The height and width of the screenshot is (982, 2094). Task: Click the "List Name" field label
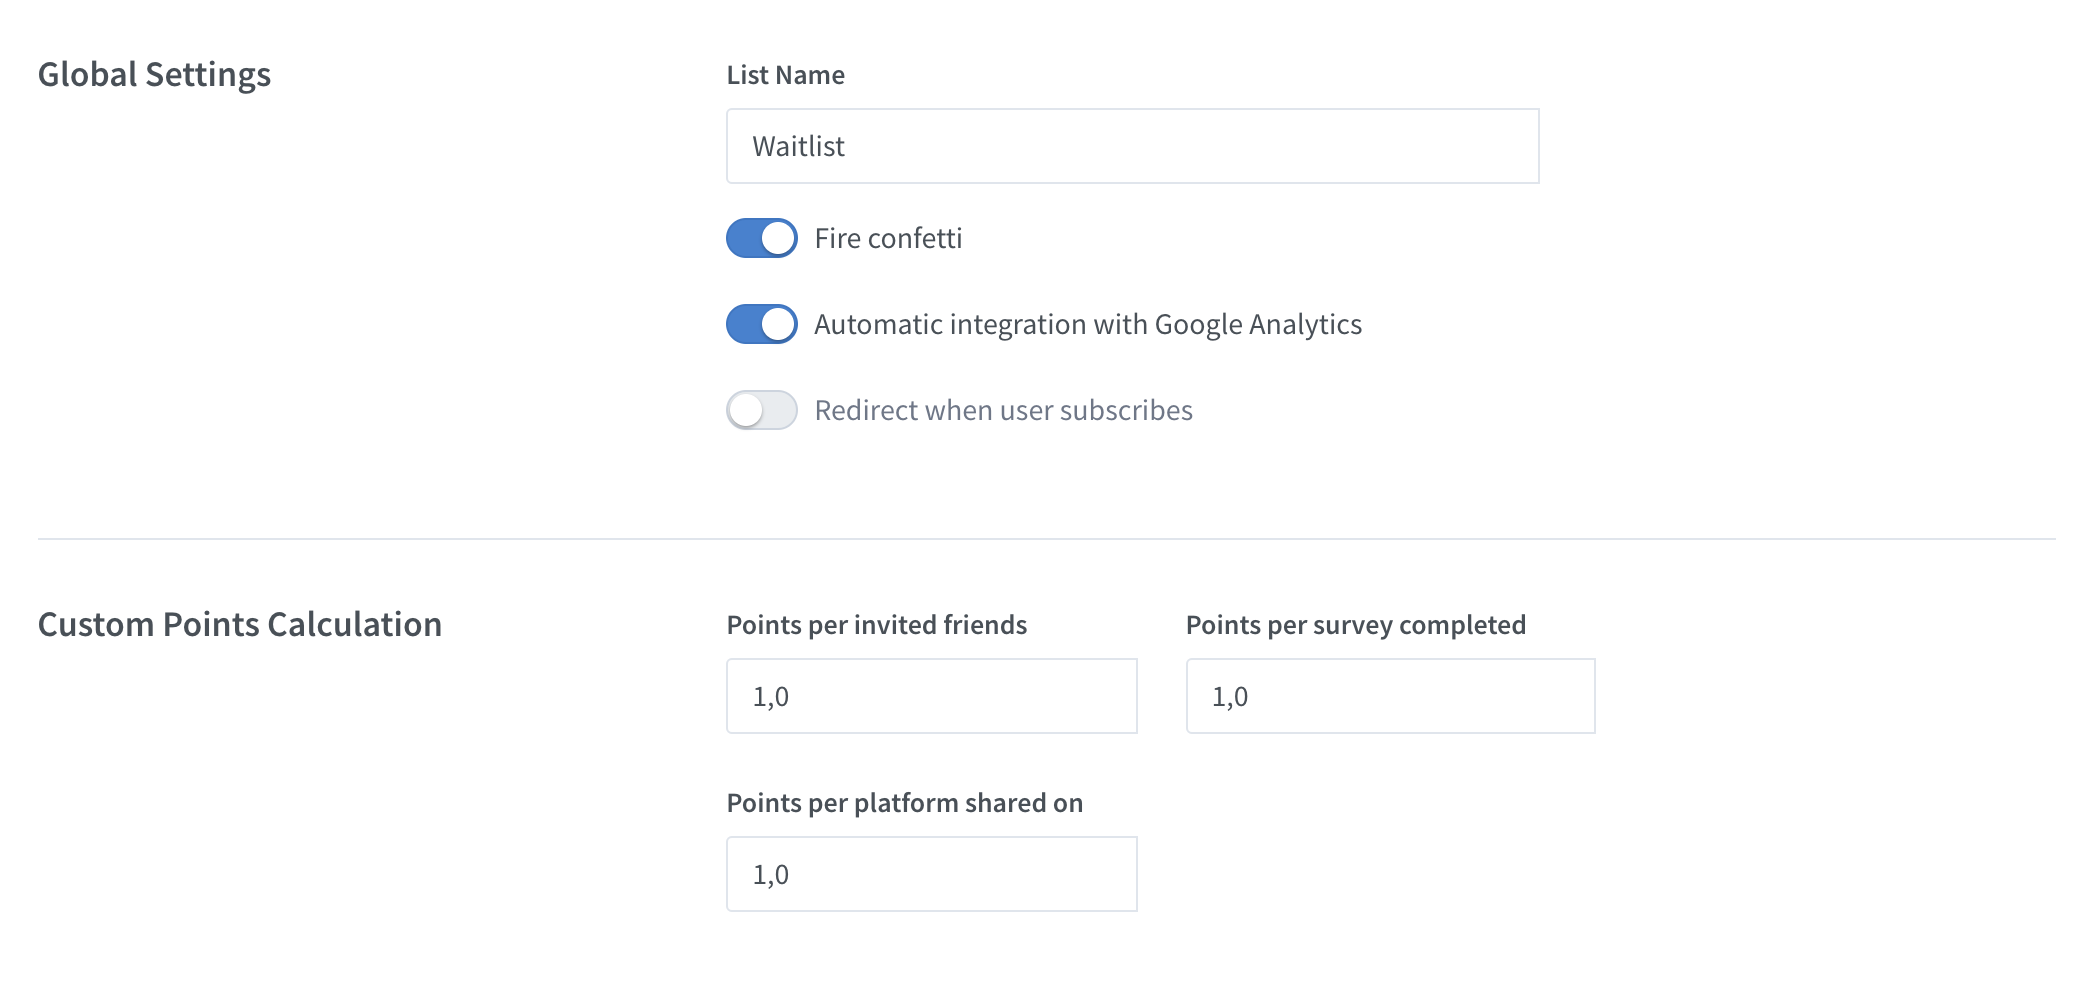point(786,75)
